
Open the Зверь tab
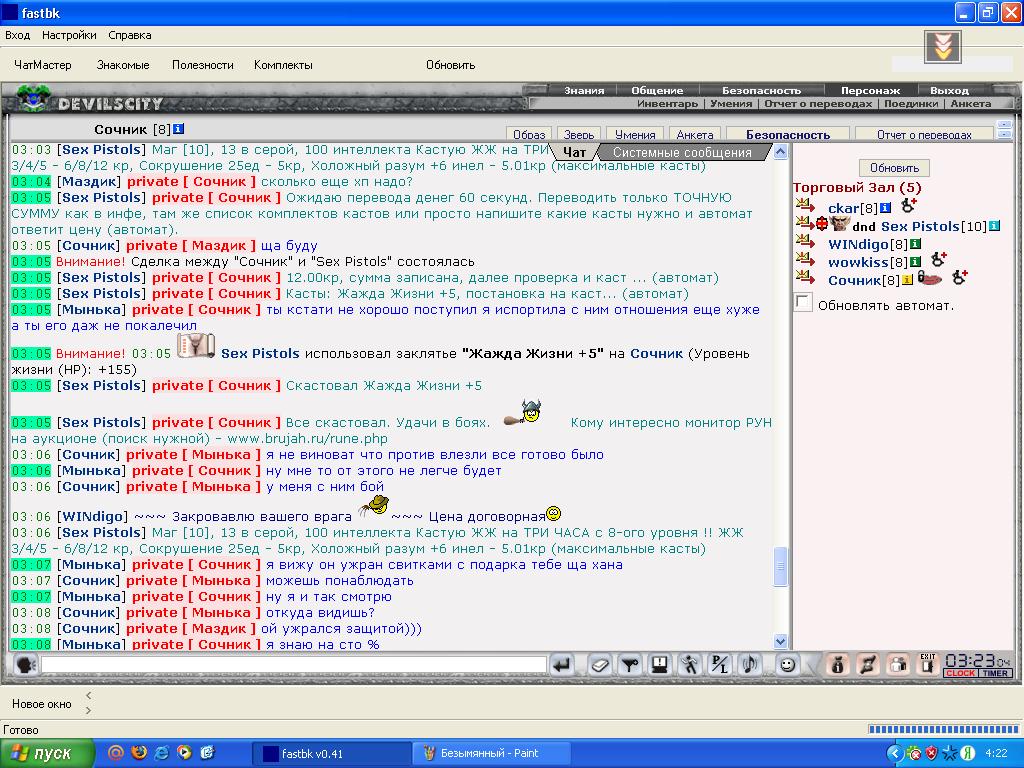point(579,135)
